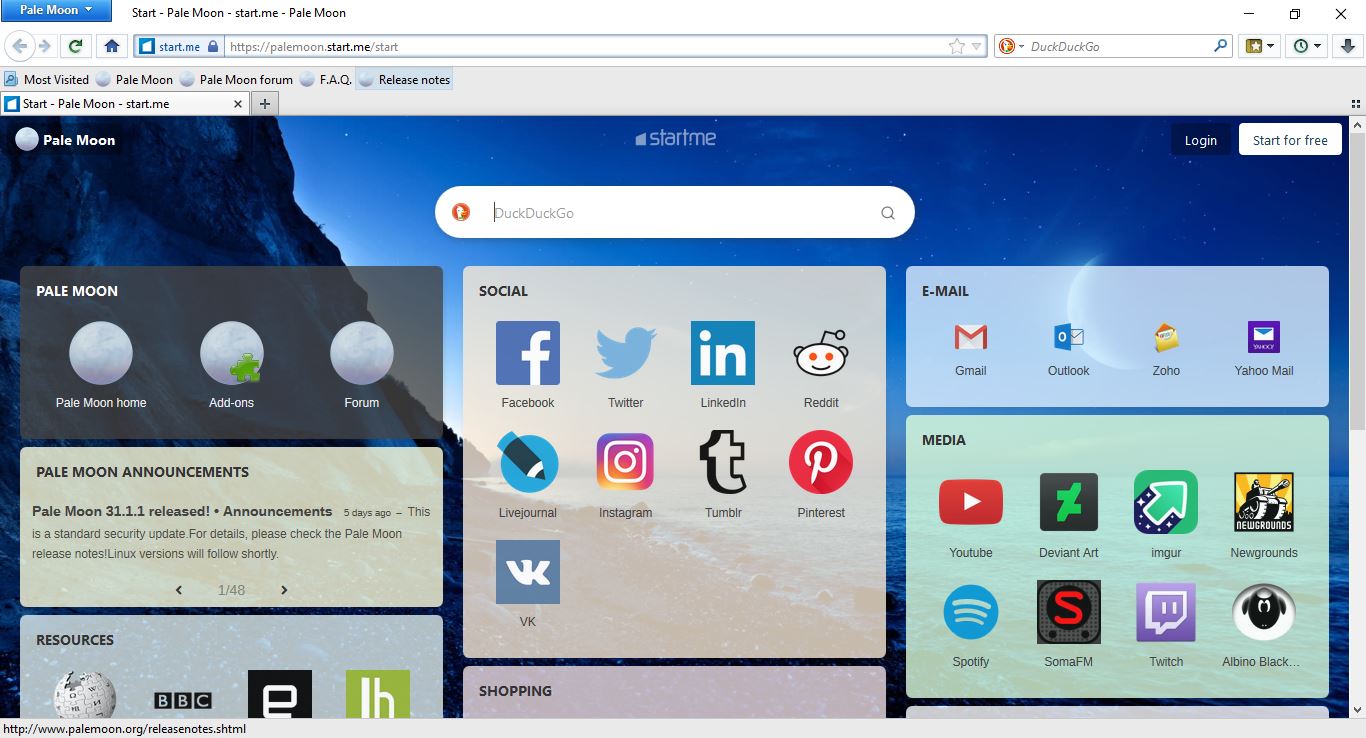Open the Outlook mail icon

coord(1069,337)
